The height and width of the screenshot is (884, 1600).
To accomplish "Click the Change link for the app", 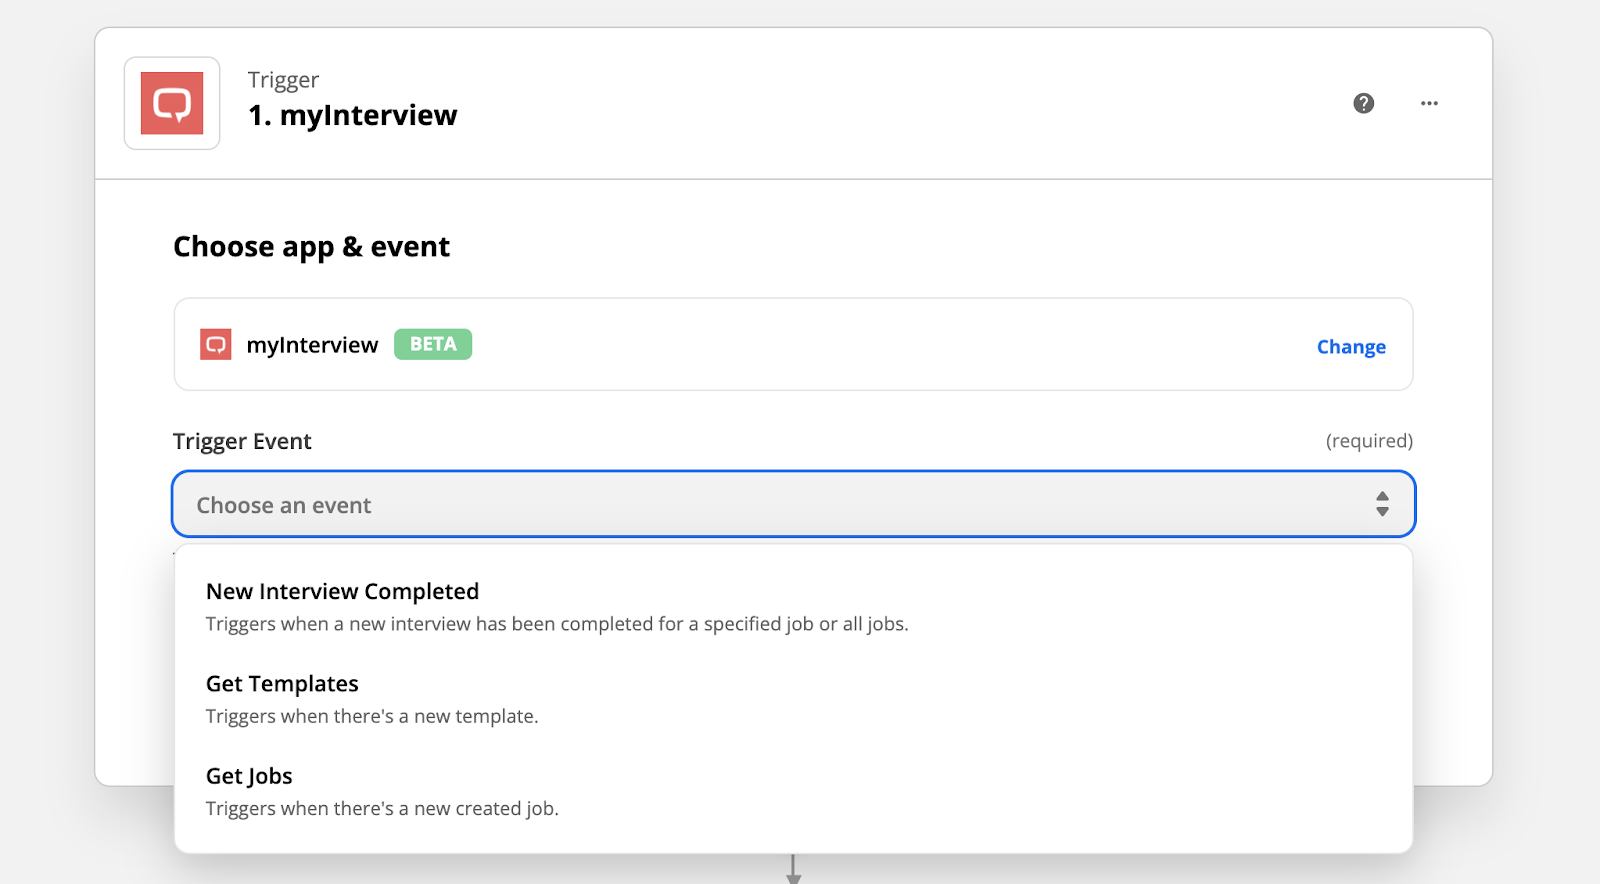I will [1351, 347].
